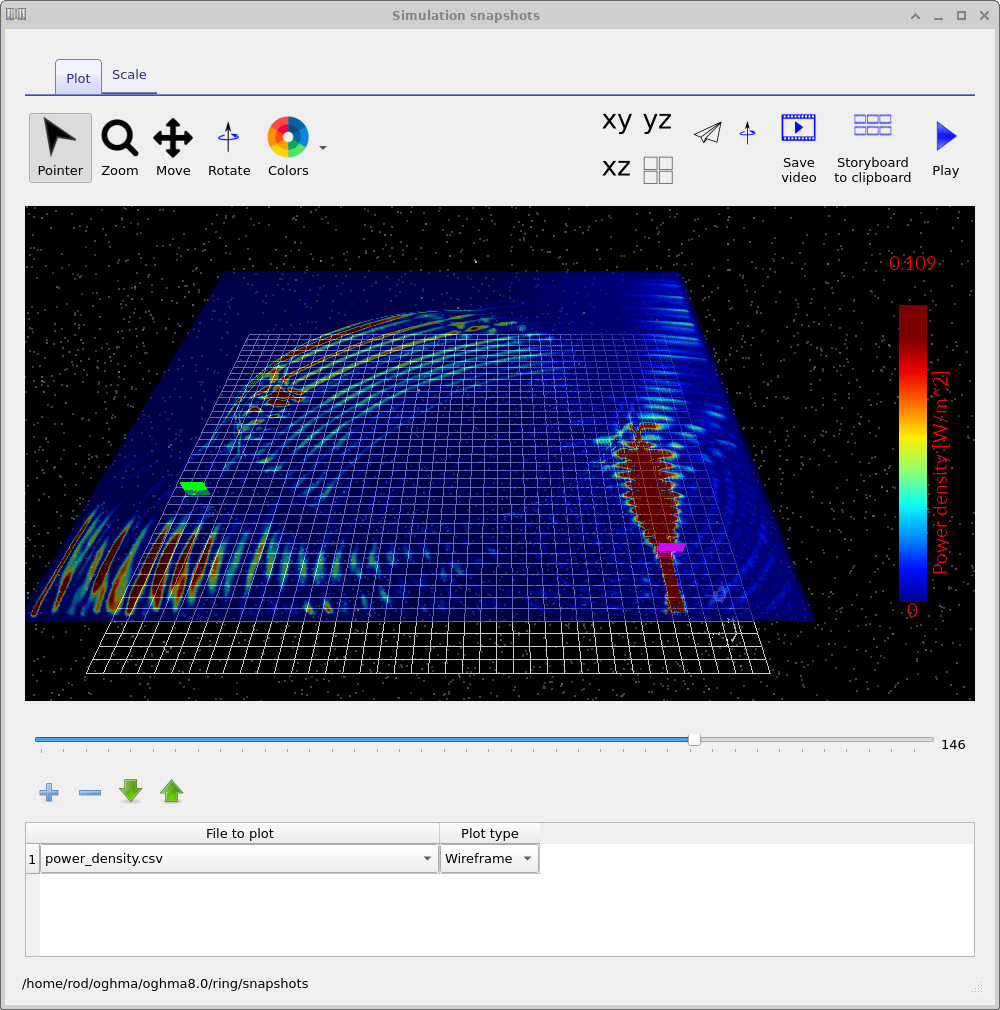
Task: Select the Pointer tool
Action: click(x=60, y=147)
